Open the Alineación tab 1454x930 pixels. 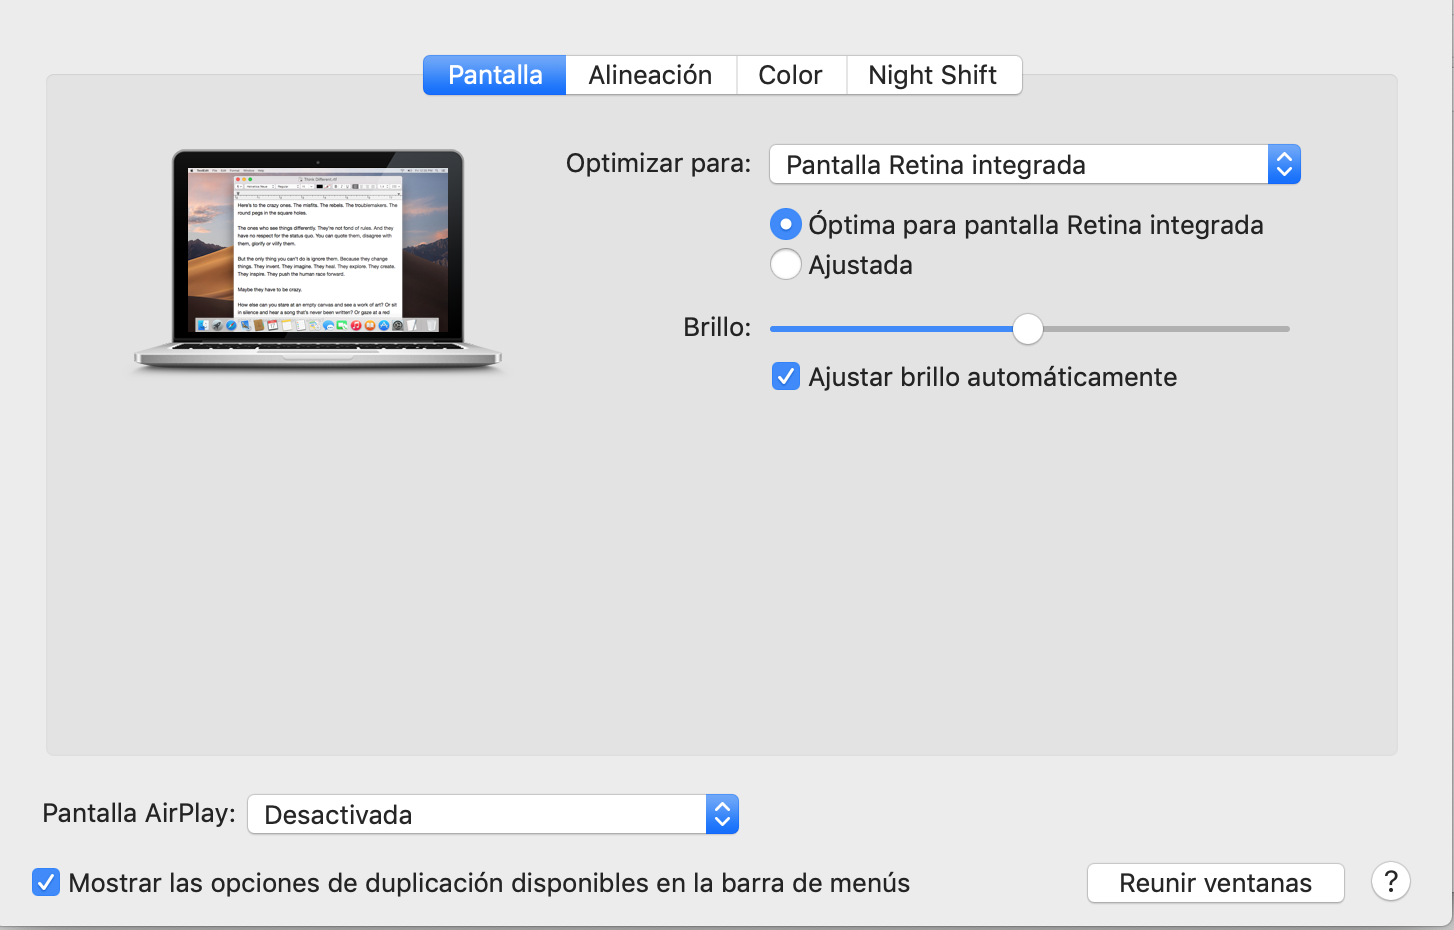(651, 75)
